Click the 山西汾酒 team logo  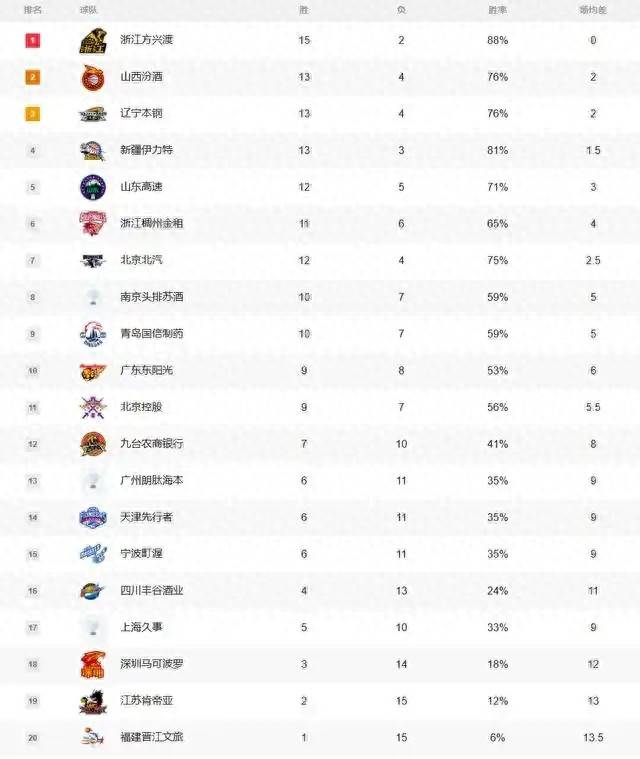(92, 78)
